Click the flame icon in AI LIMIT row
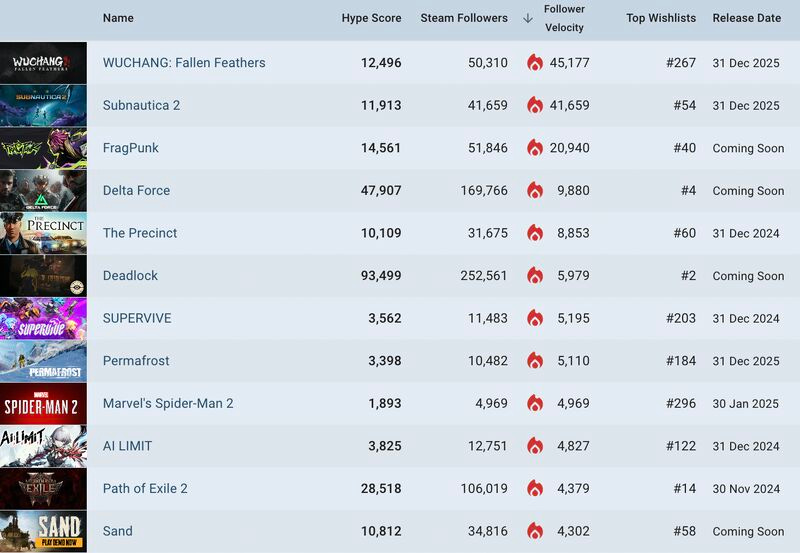 pos(535,446)
